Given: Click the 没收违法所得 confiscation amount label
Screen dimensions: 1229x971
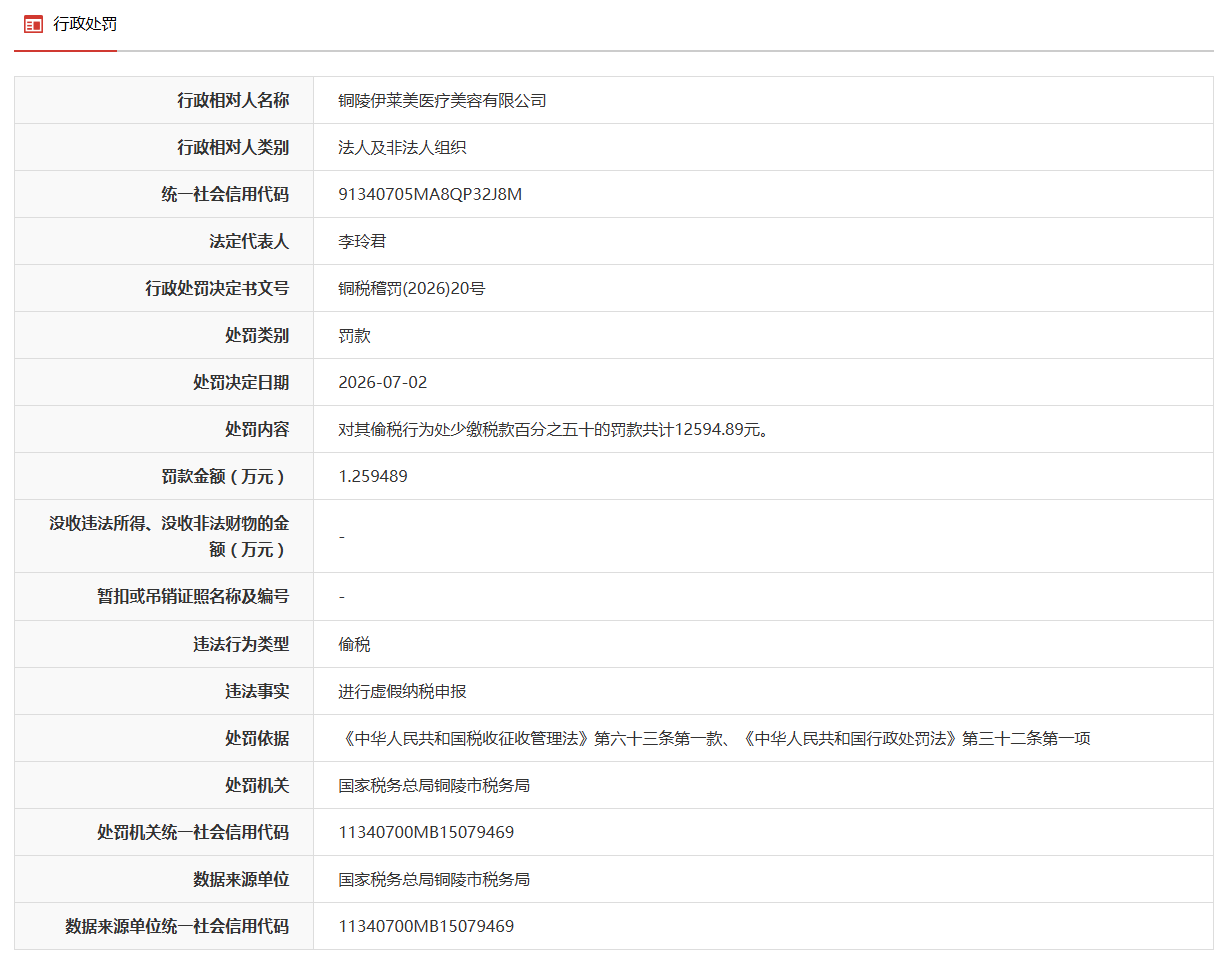Looking at the screenshot, I should click(169, 536).
